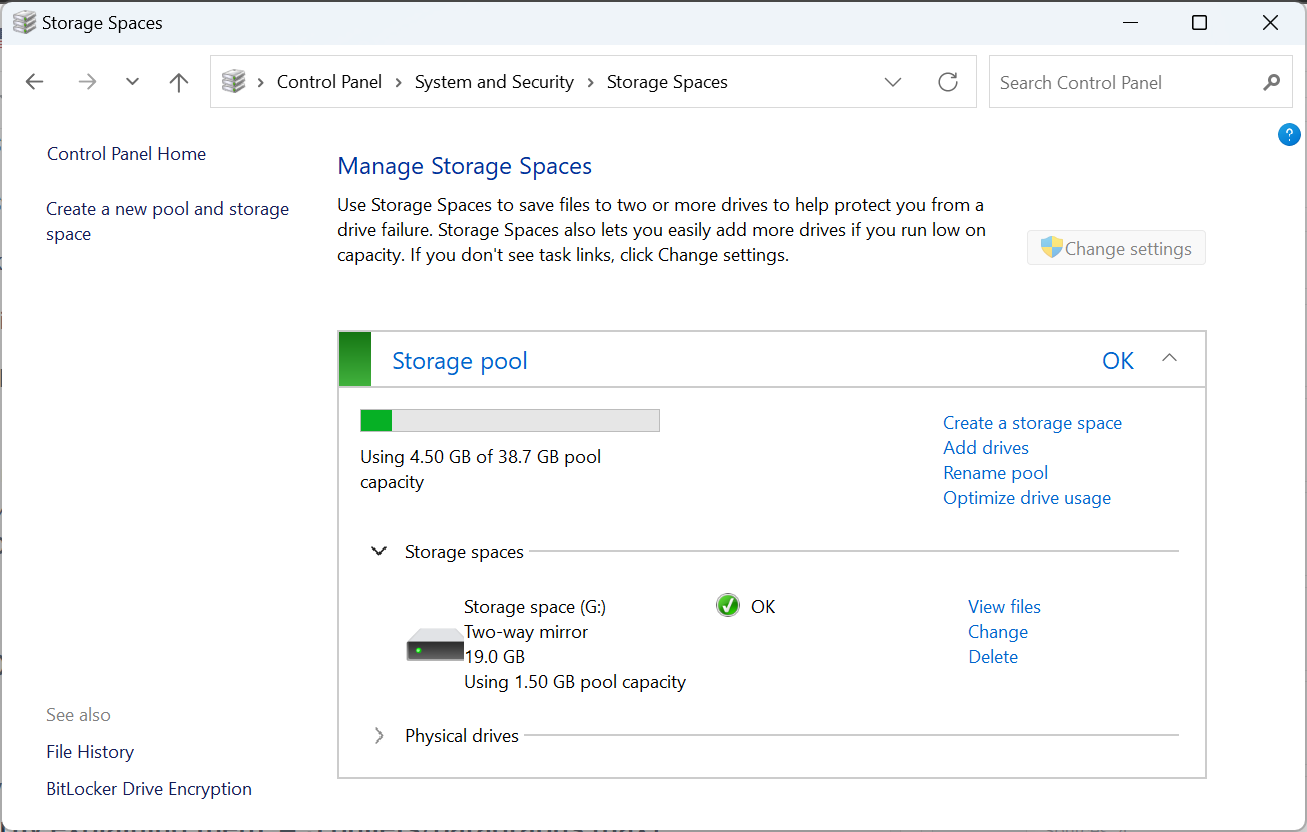Navigate to System and Security breadcrumb

[x=494, y=82]
